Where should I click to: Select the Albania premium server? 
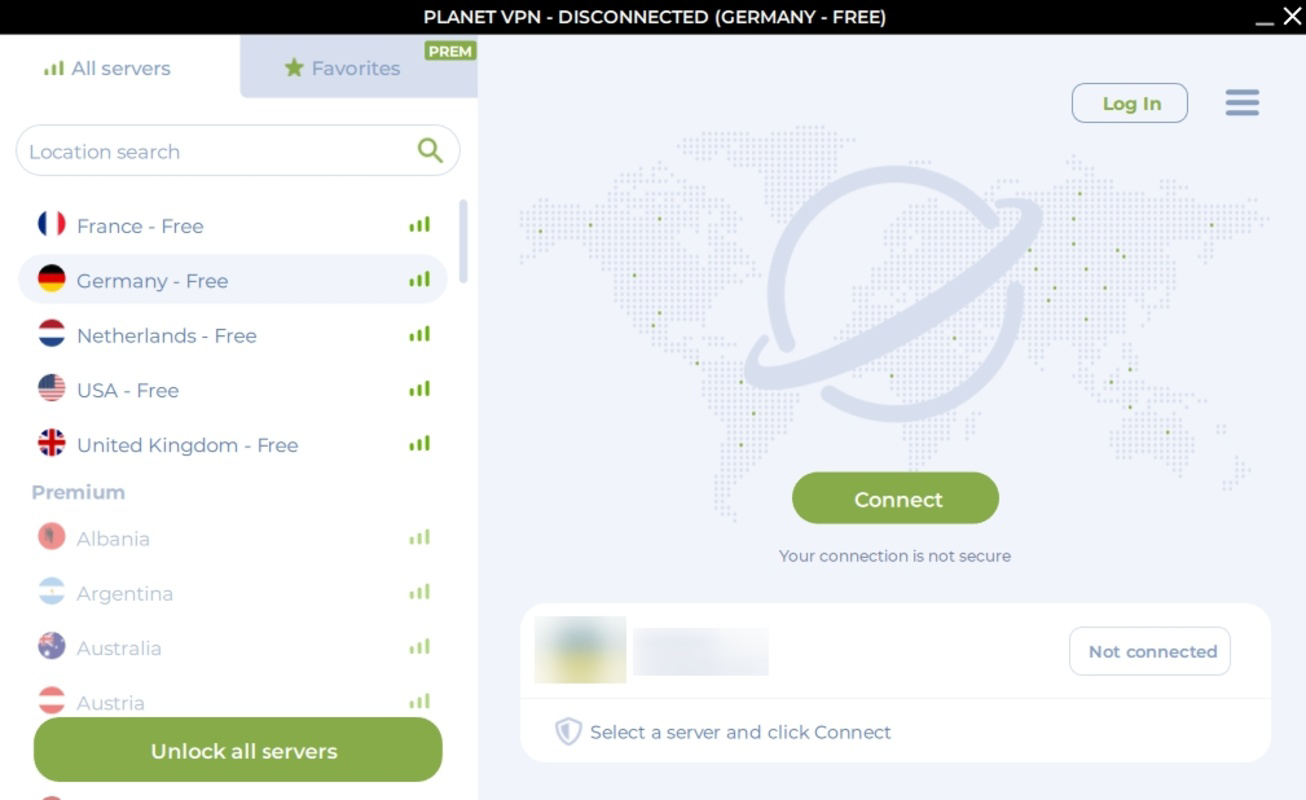click(113, 538)
